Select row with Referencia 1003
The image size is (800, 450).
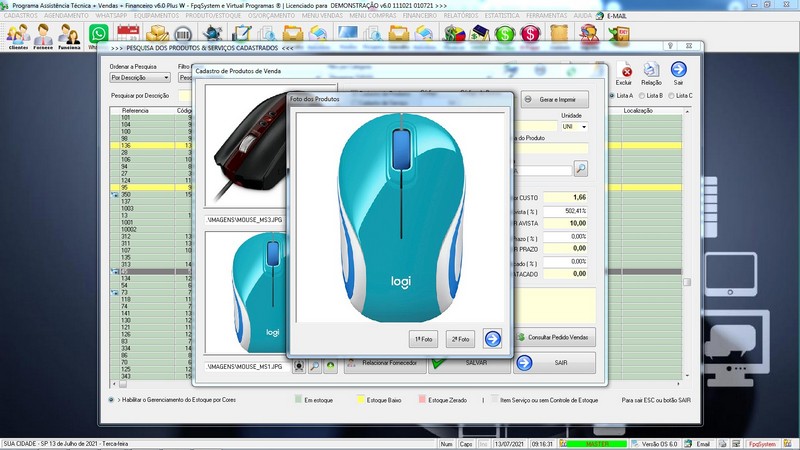[151, 208]
